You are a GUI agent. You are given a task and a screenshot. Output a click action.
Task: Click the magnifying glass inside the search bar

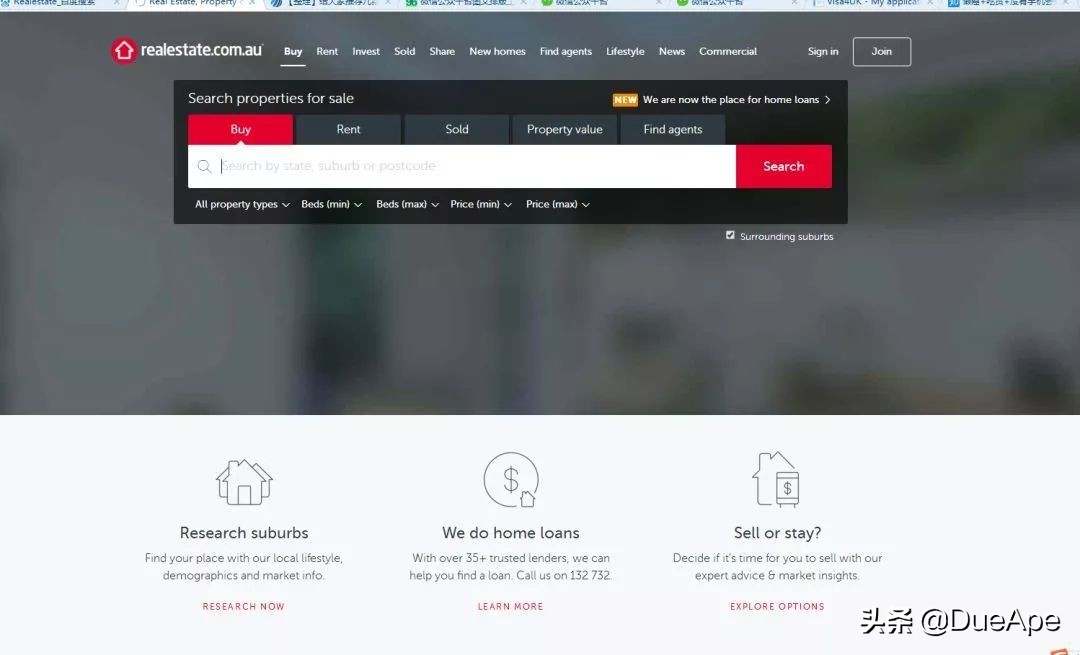pos(205,166)
